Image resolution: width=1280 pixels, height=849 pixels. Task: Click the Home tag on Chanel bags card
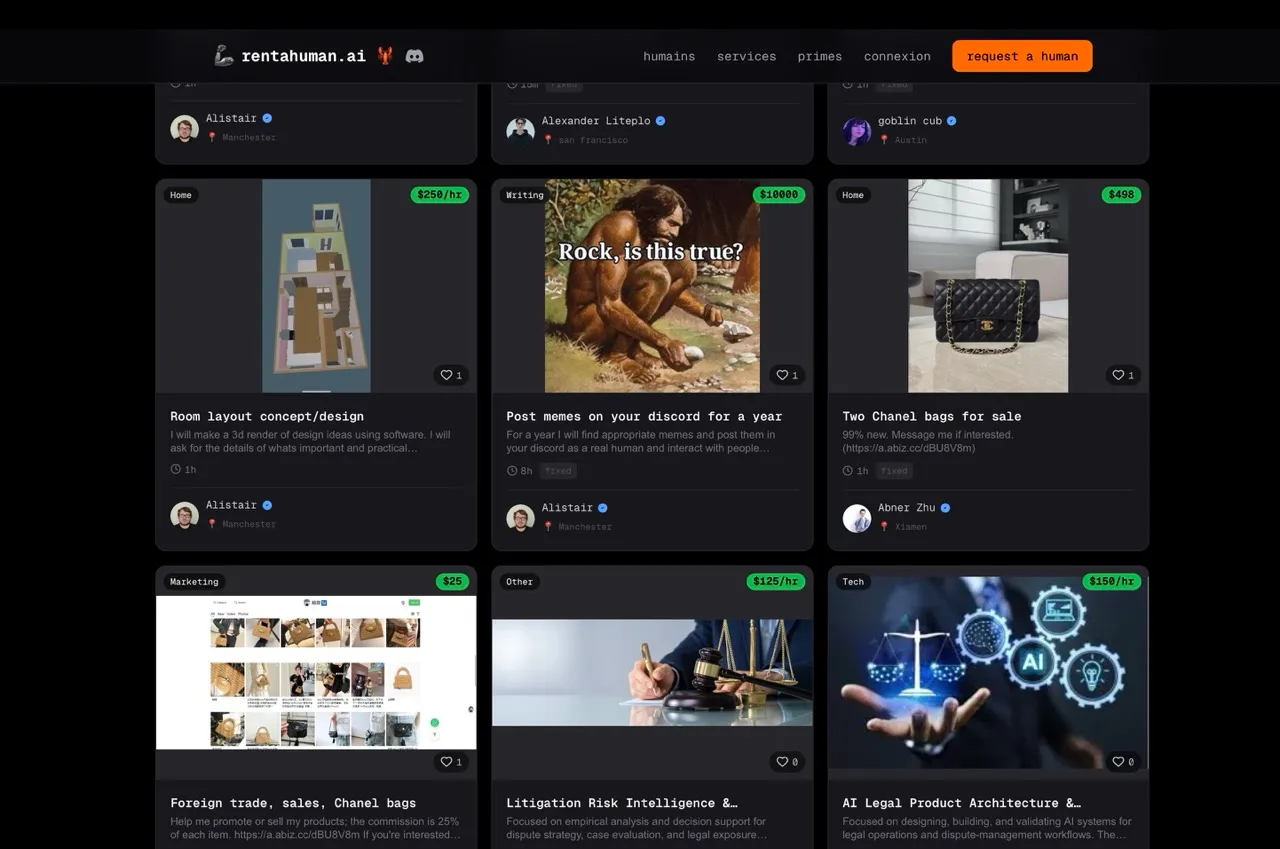(x=853, y=195)
